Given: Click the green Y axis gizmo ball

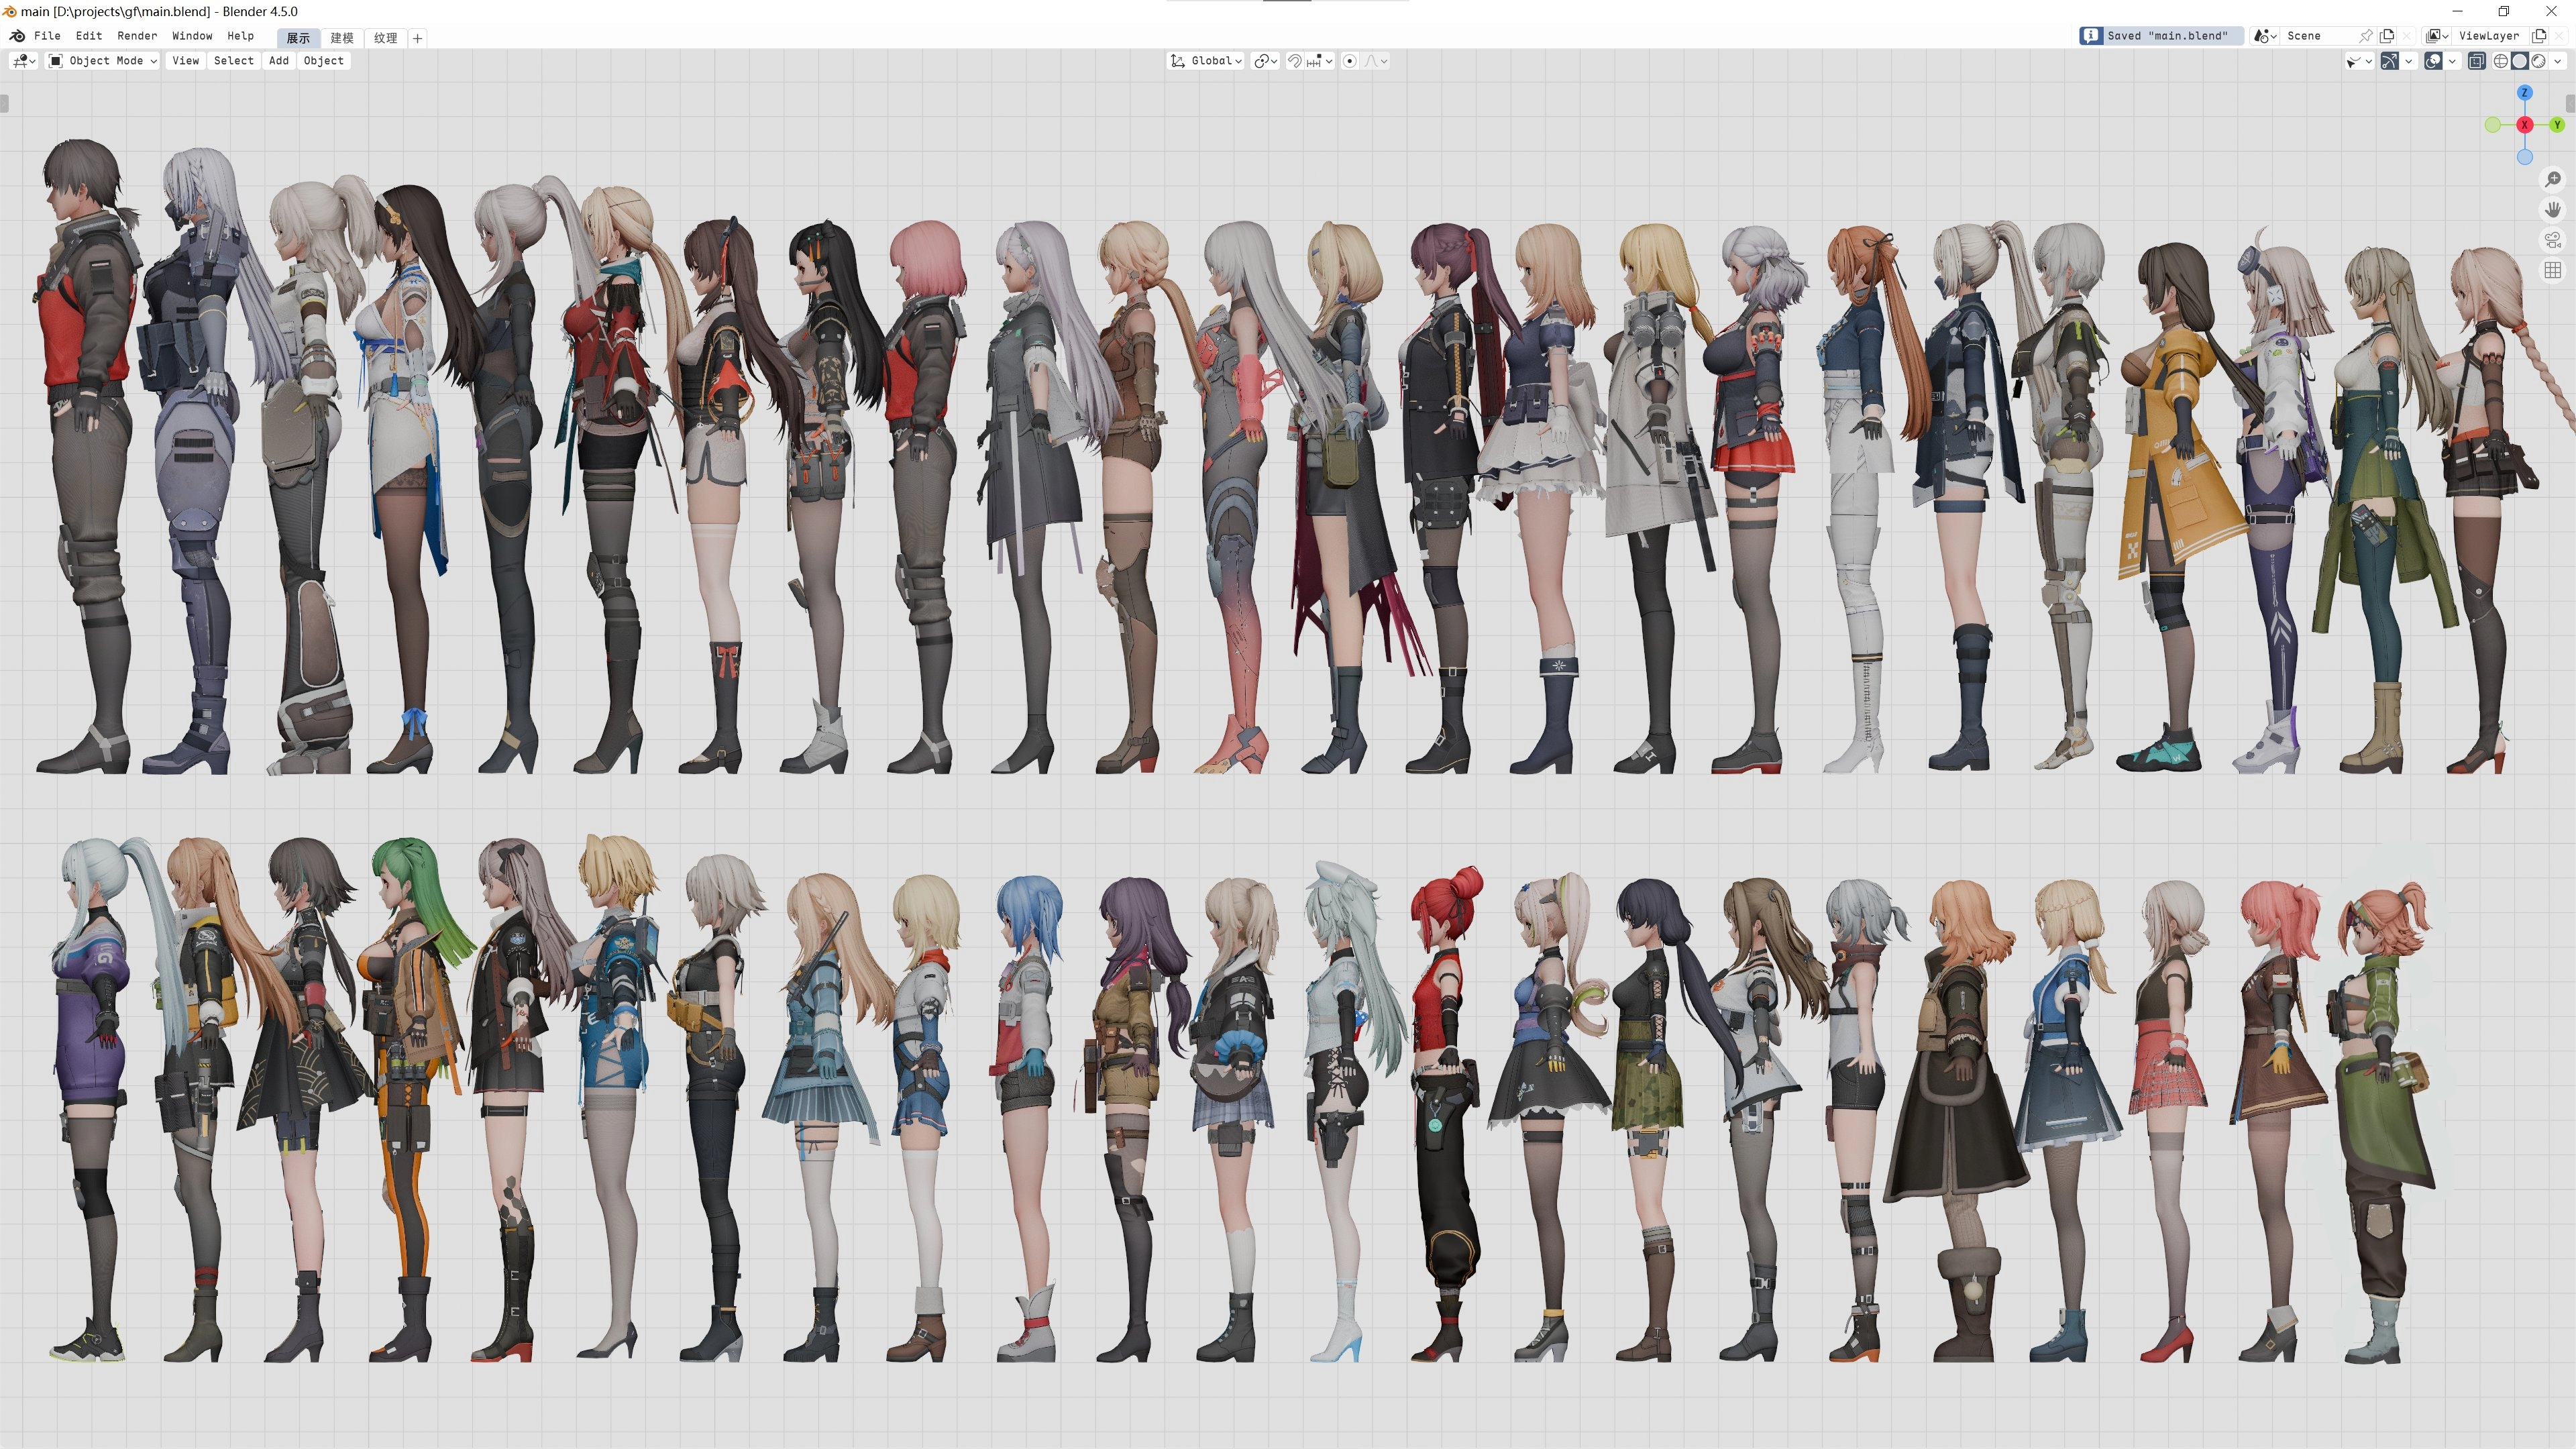Looking at the screenshot, I should point(2557,125).
